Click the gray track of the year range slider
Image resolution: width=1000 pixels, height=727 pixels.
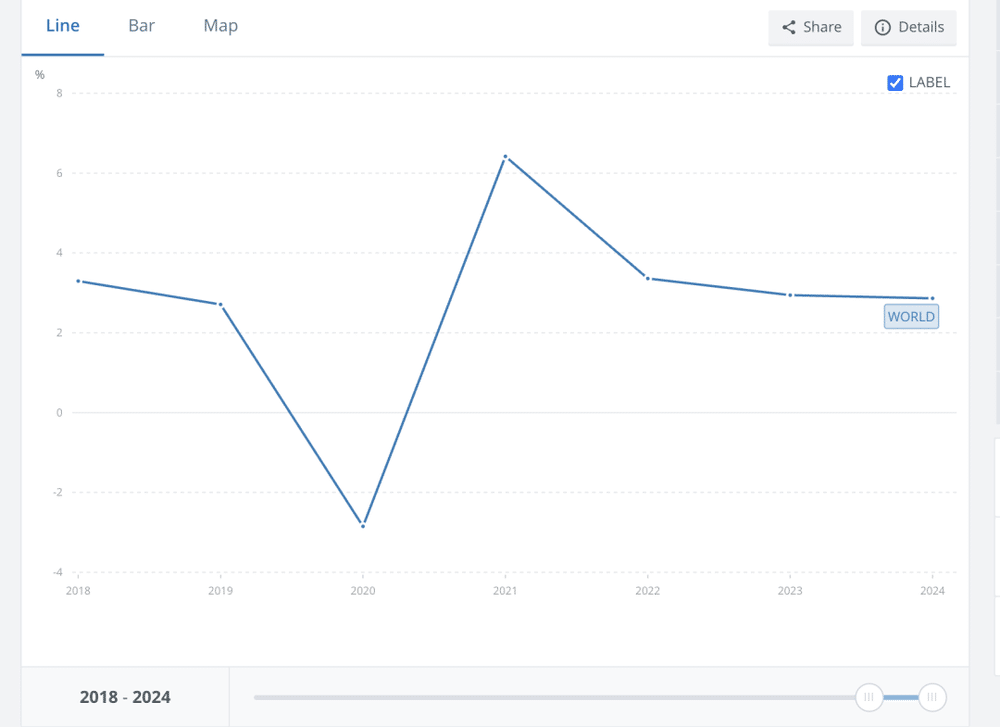tap(550, 697)
